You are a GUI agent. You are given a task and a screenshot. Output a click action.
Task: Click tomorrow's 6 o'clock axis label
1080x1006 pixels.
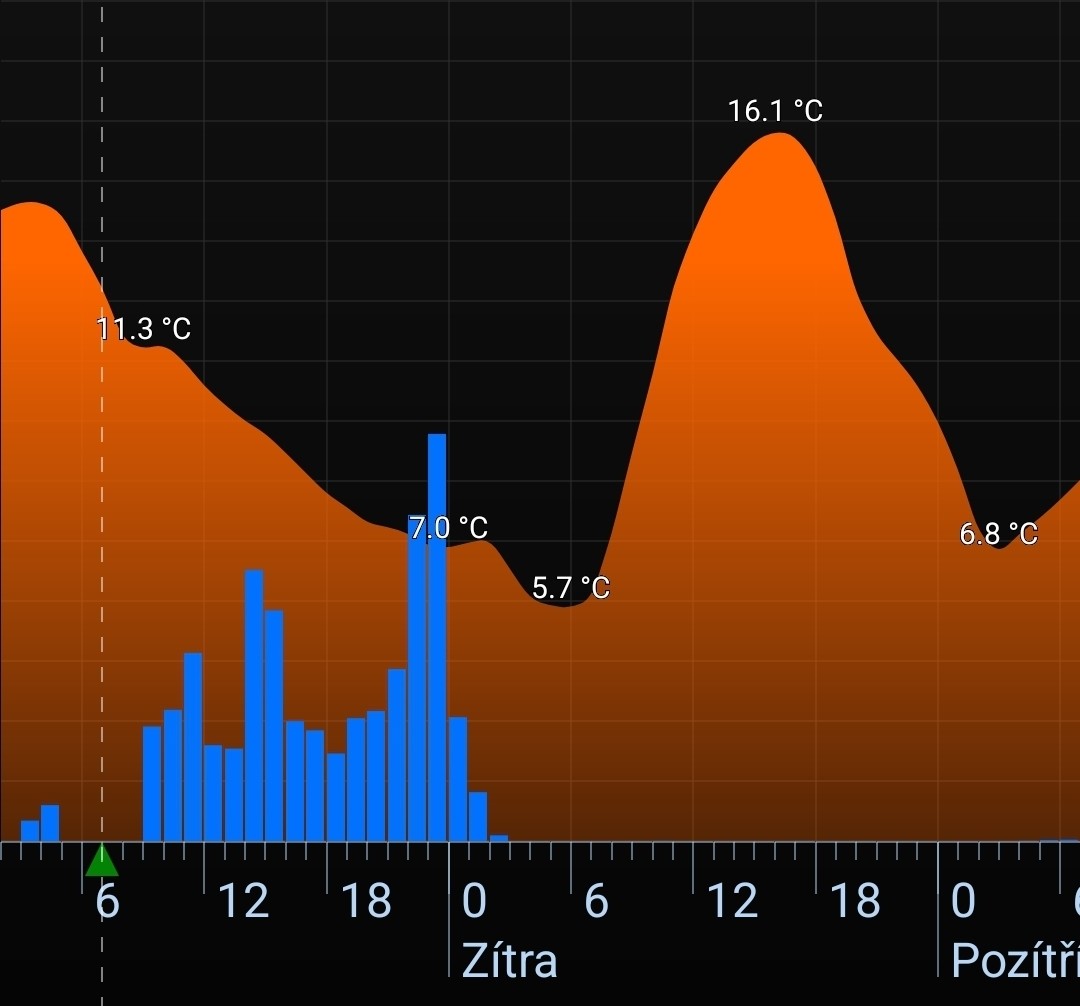tap(596, 902)
